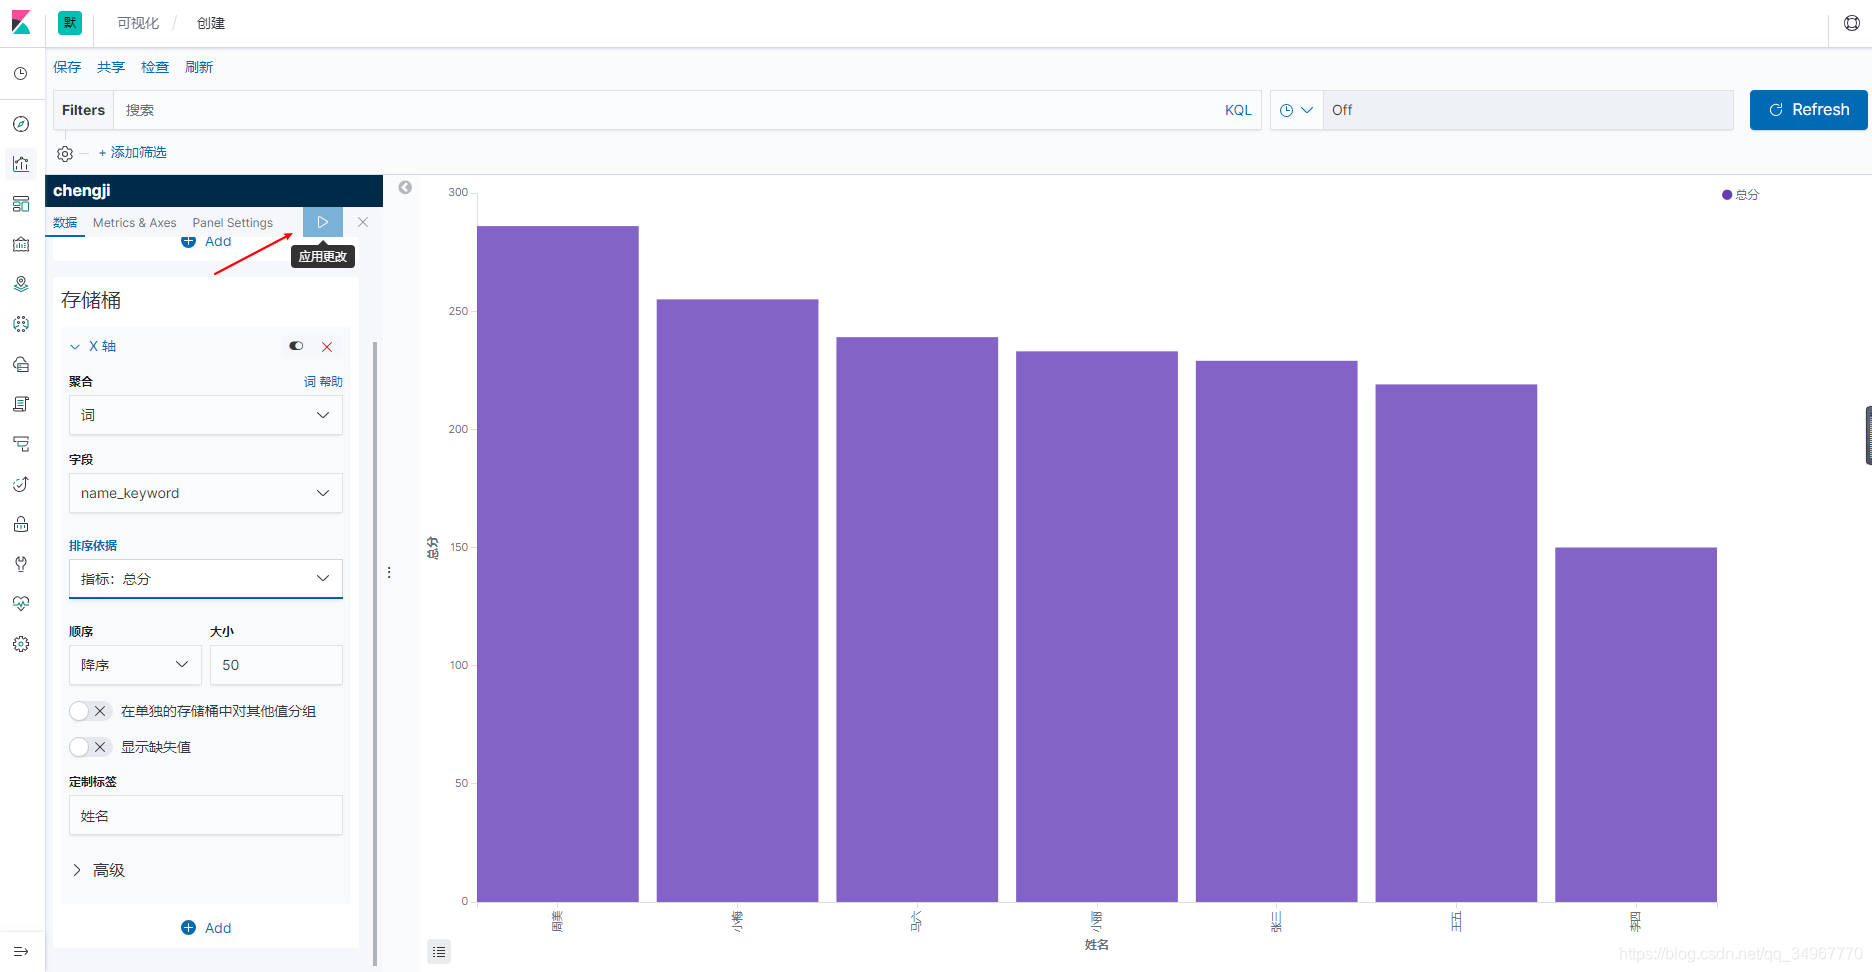Click the 定制标签 input with 姓名
The image size is (1872, 972).
pyautogui.click(x=206, y=816)
